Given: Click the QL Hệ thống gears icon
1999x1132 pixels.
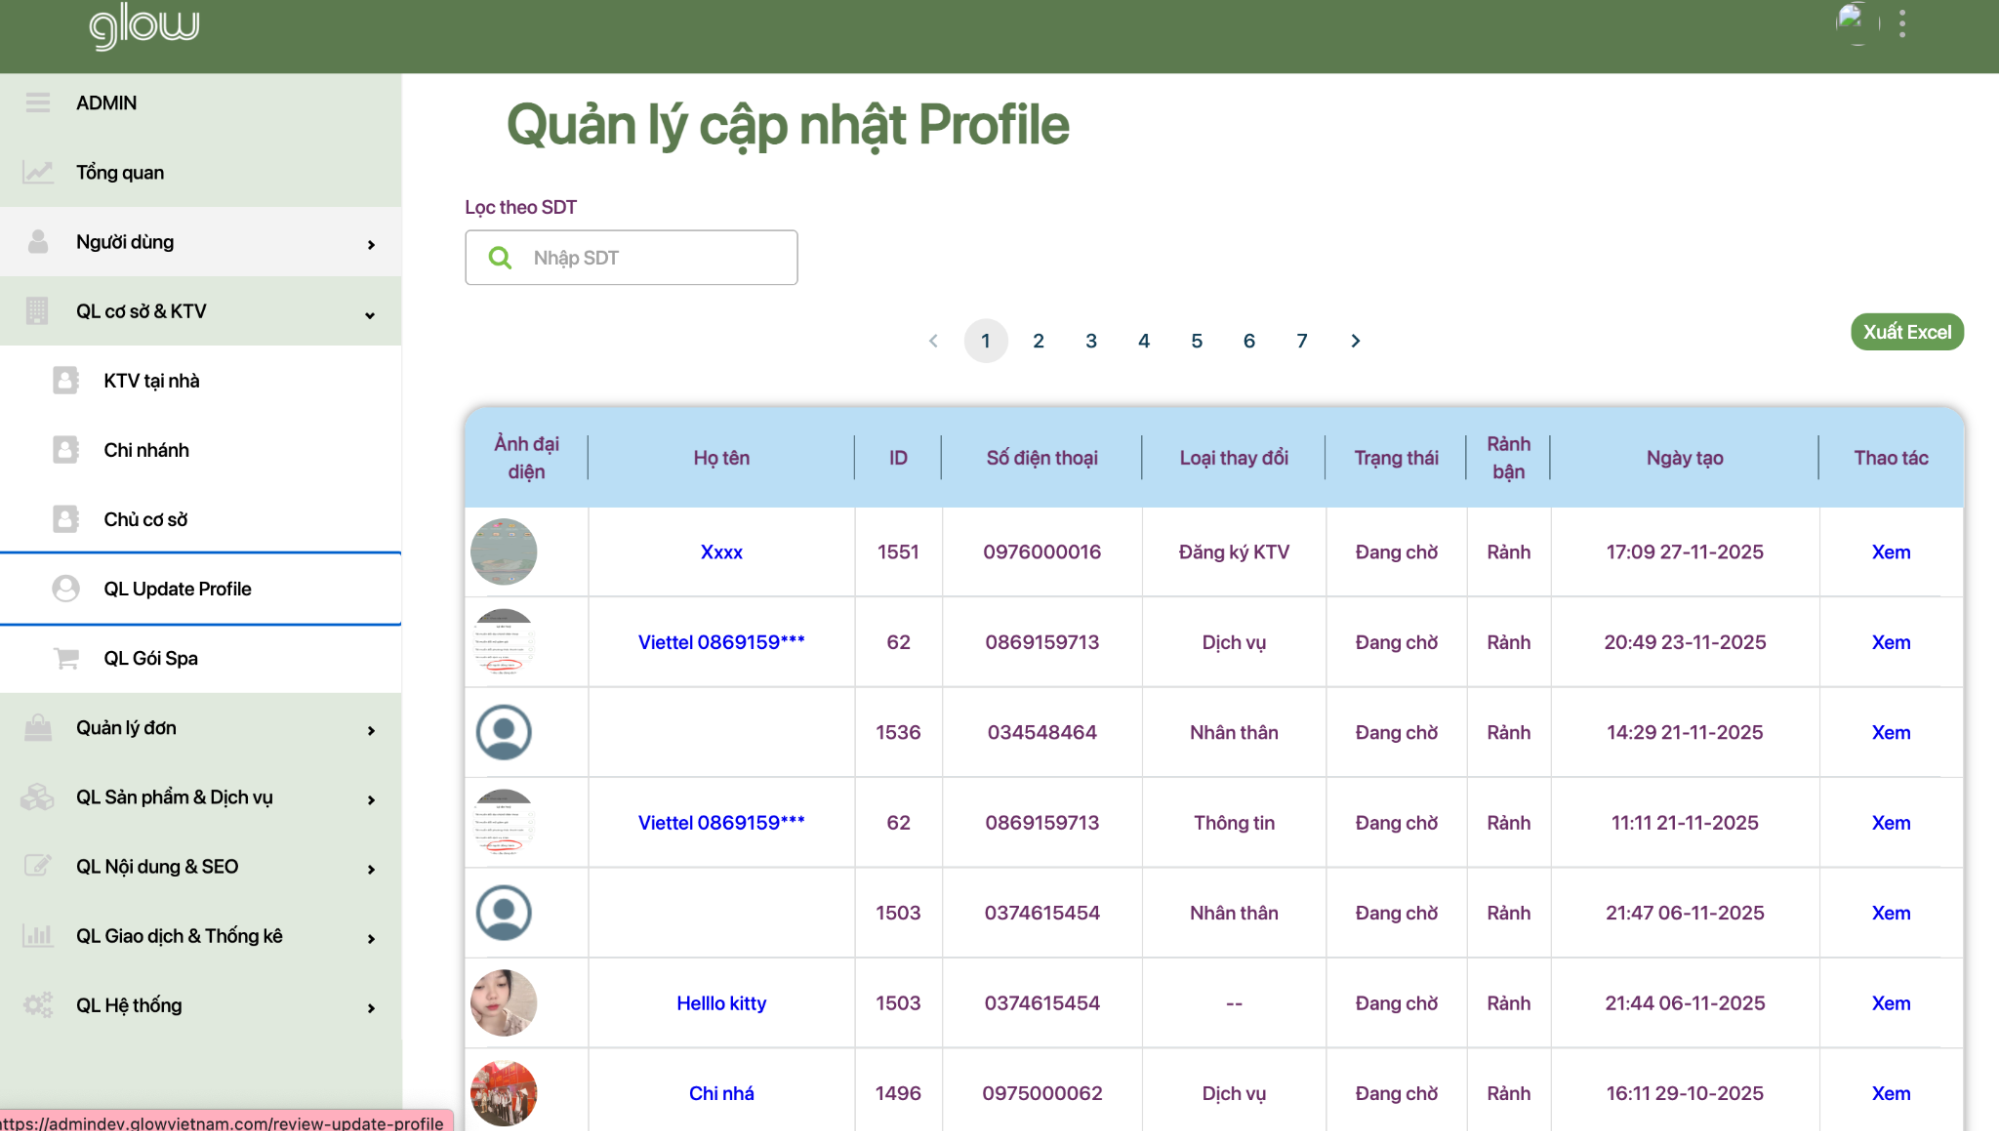Looking at the screenshot, I should pos(38,1005).
